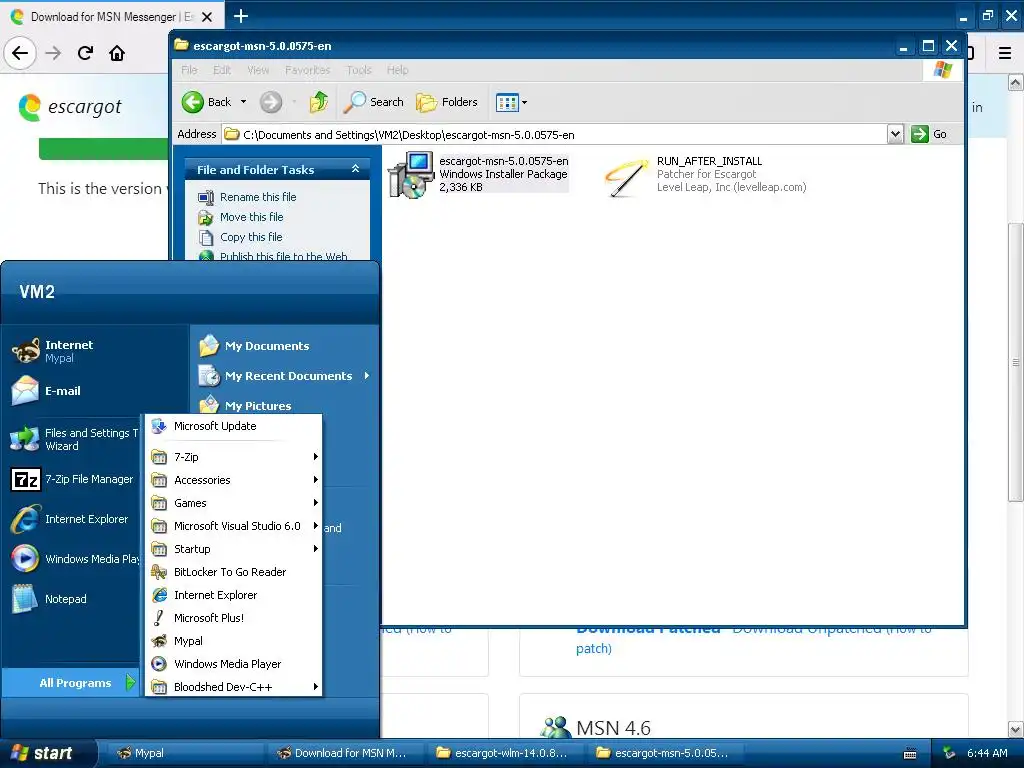The image size is (1024, 768).
Task: Open Notepad from the Start menu
Action: pos(48,599)
